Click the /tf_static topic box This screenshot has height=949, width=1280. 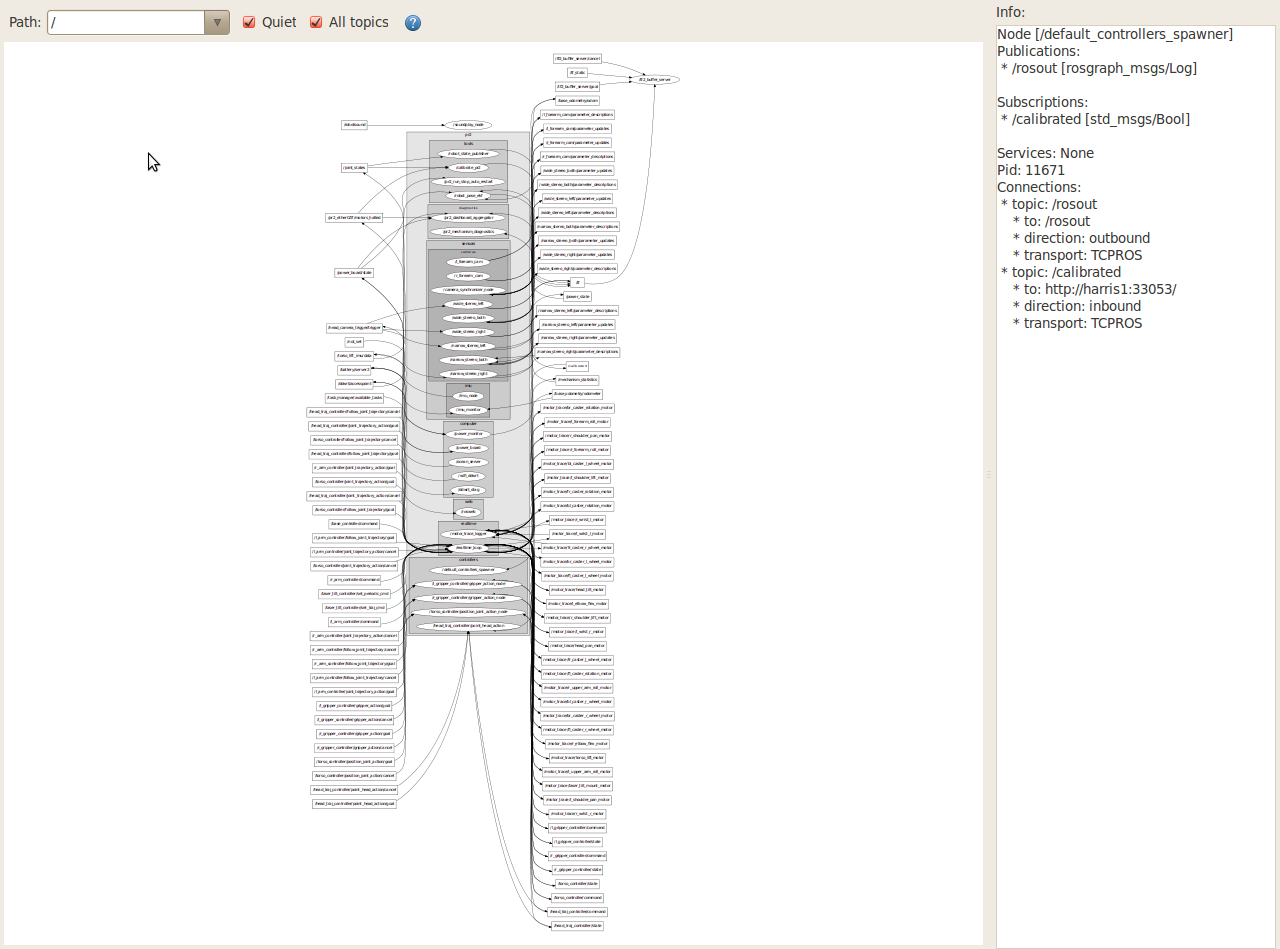pos(578,73)
